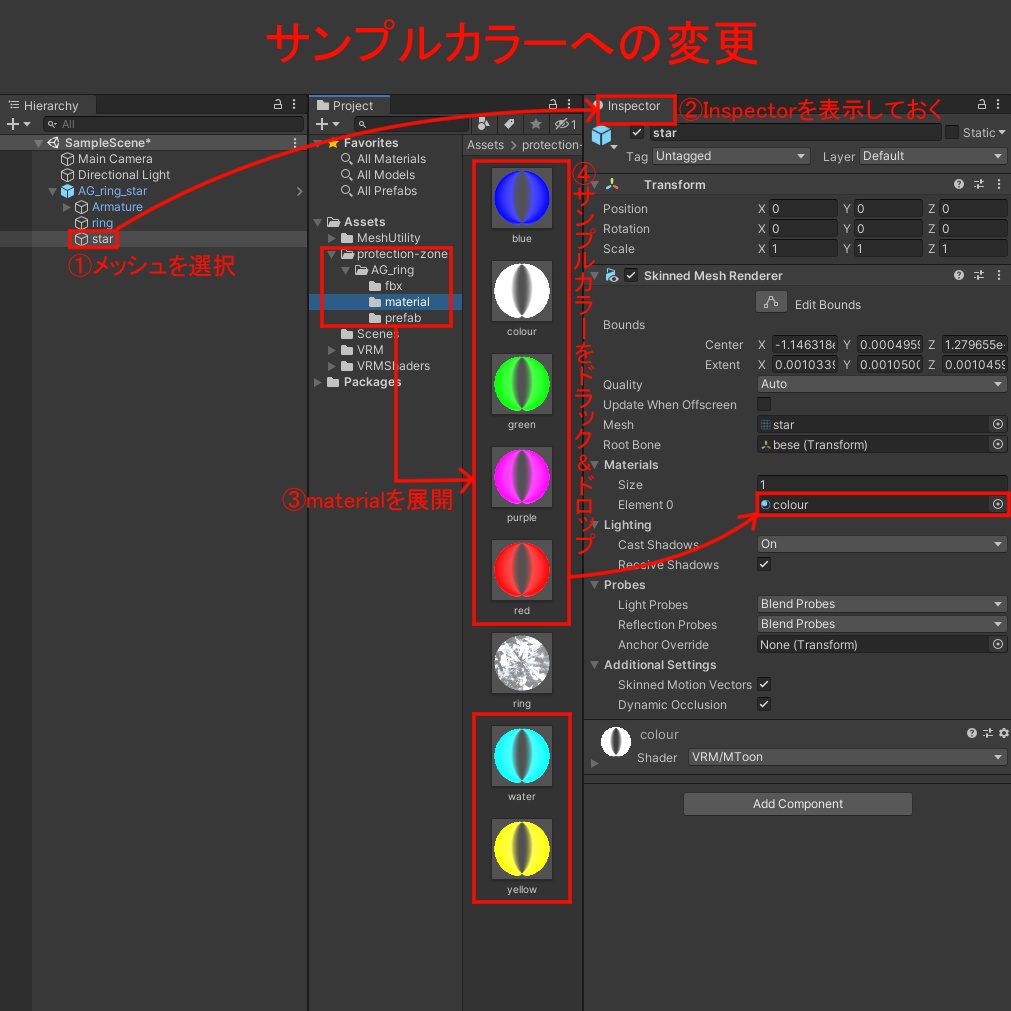Change Cast Shadows using its dropdown

coord(880,543)
